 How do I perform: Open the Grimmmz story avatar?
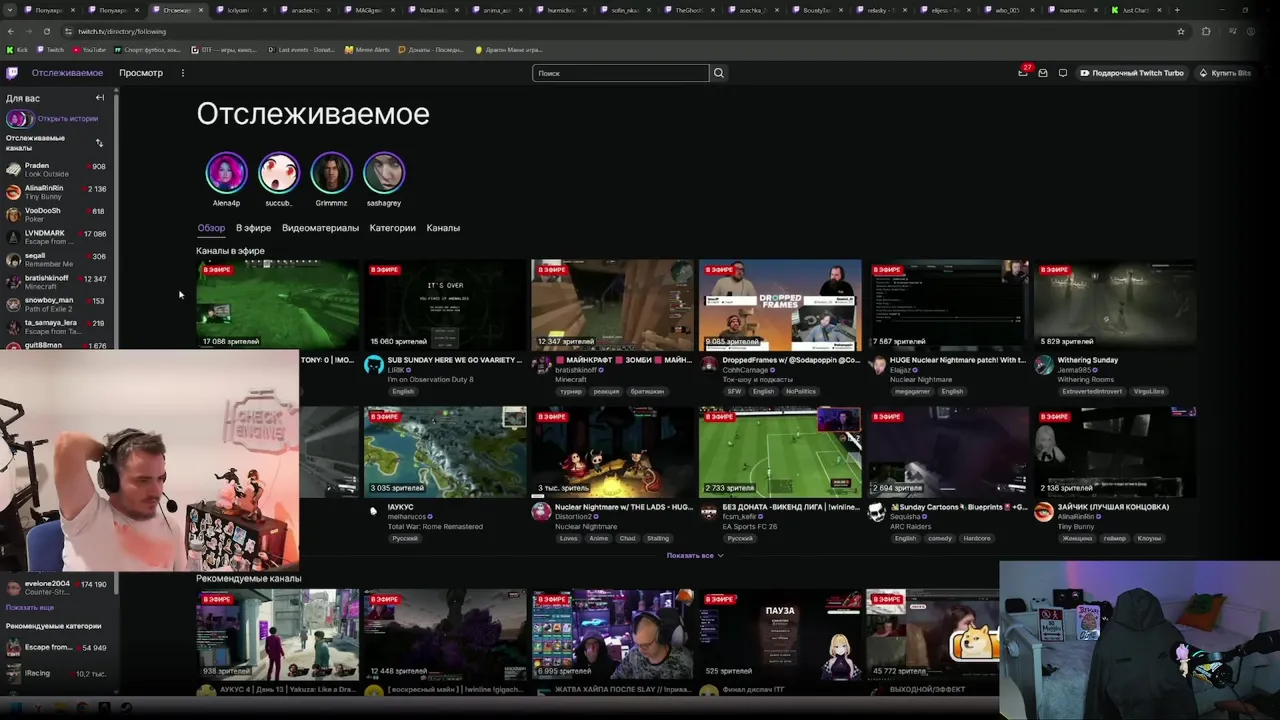click(x=331, y=173)
